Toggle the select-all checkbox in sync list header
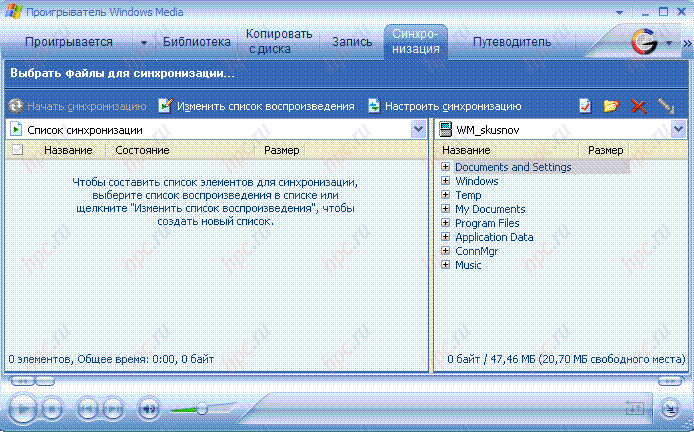The width and height of the screenshot is (694, 432). pyautogui.click(x=17, y=150)
